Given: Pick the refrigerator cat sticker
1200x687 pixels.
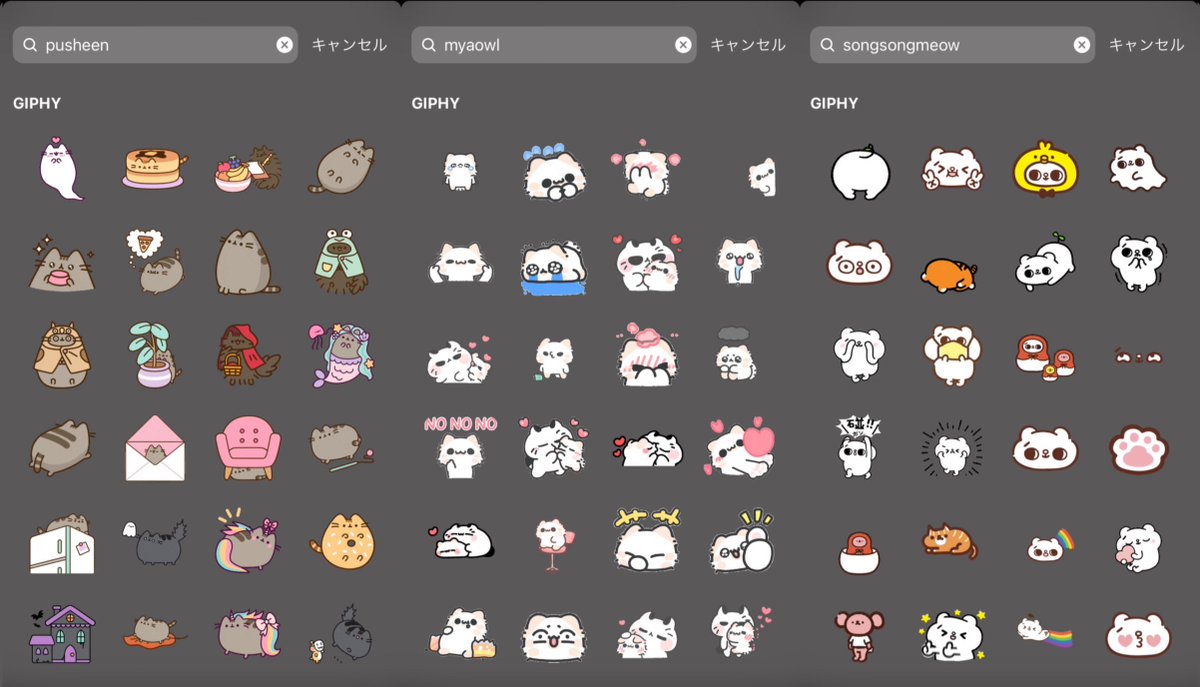Looking at the screenshot, I should click(x=61, y=542).
